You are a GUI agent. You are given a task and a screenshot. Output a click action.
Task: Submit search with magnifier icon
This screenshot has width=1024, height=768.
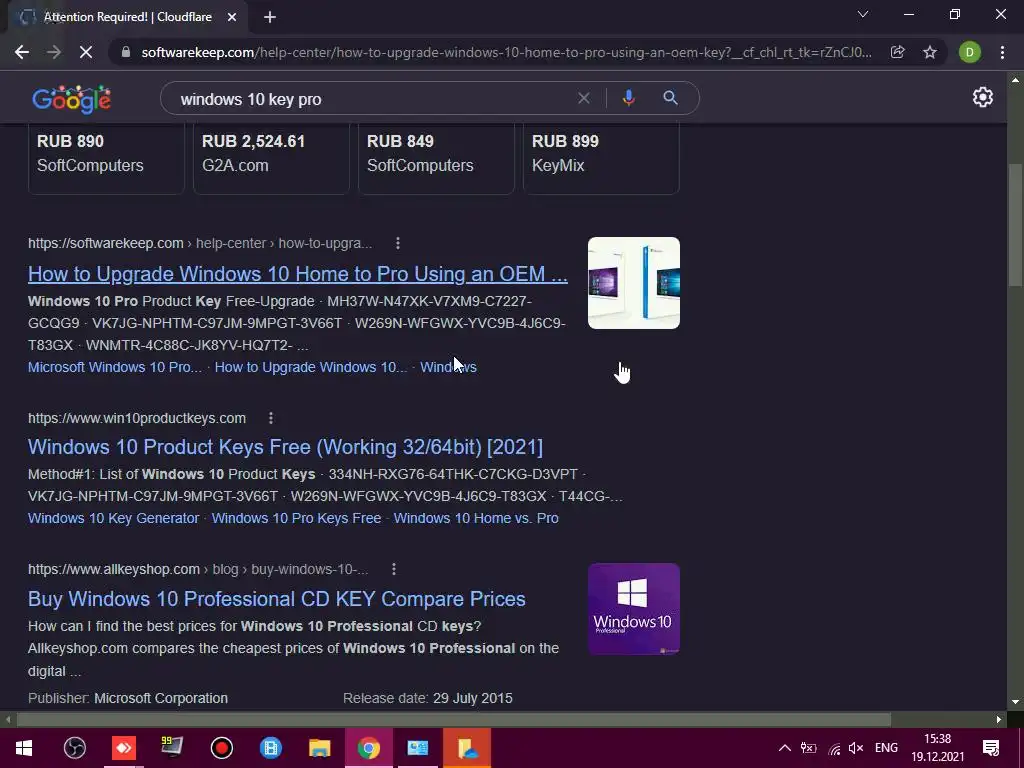(x=670, y=98)
